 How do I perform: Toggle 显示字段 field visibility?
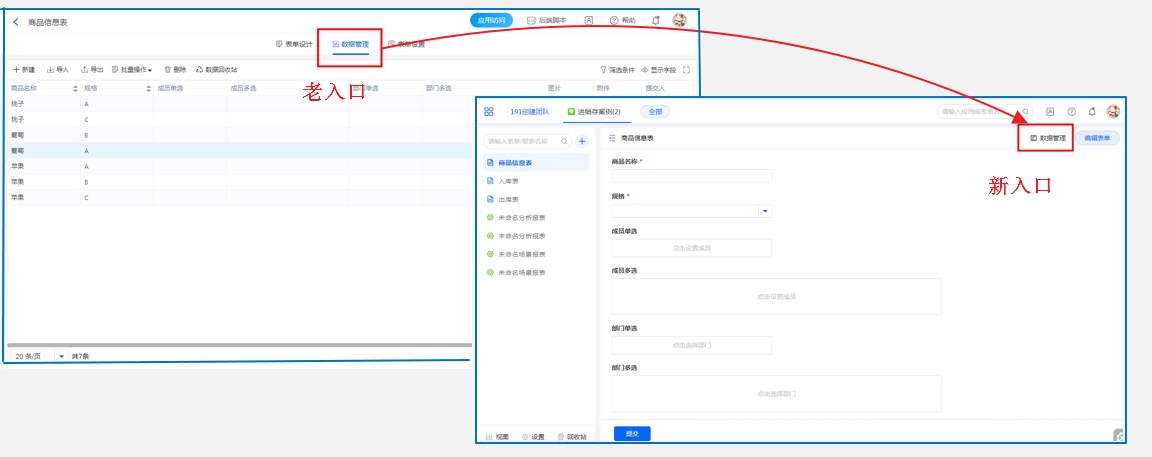click(658, 70)
